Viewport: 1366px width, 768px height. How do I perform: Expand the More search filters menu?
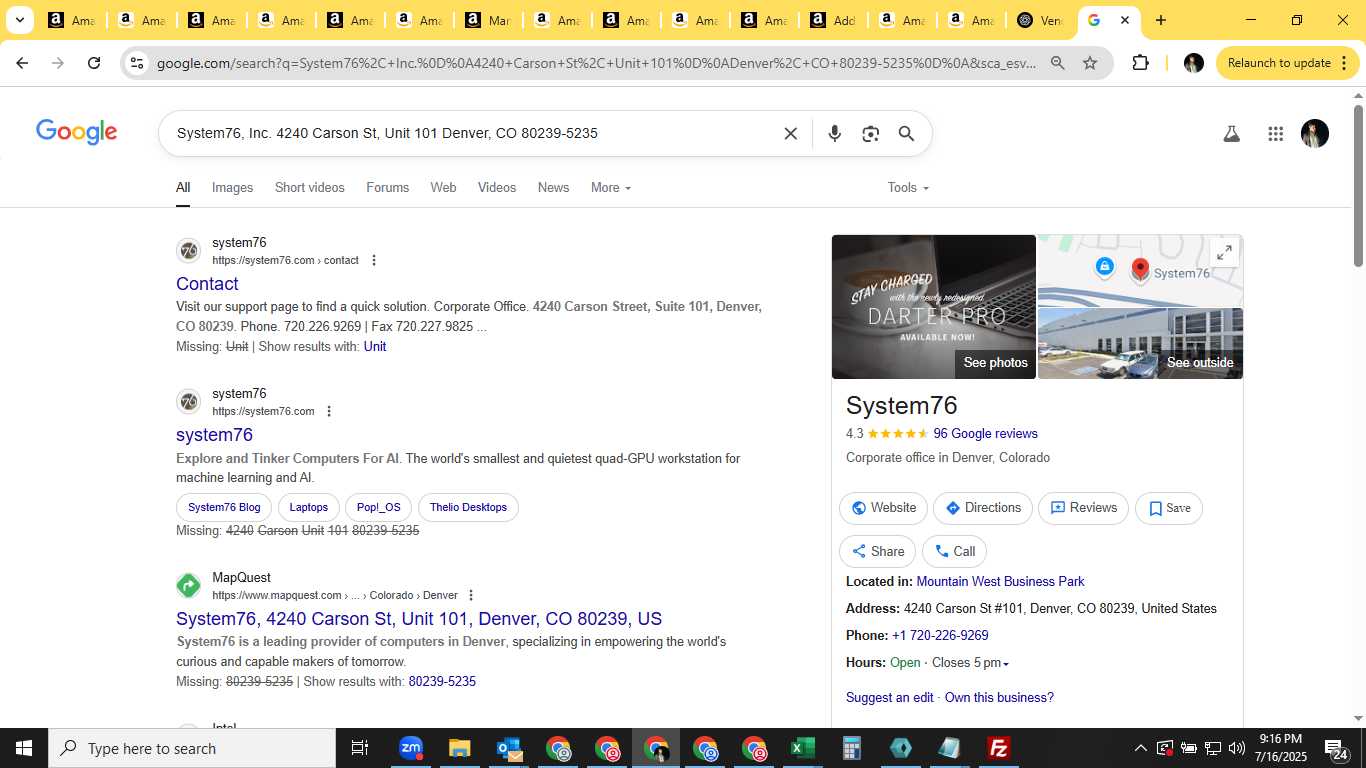tap(611, 188)
